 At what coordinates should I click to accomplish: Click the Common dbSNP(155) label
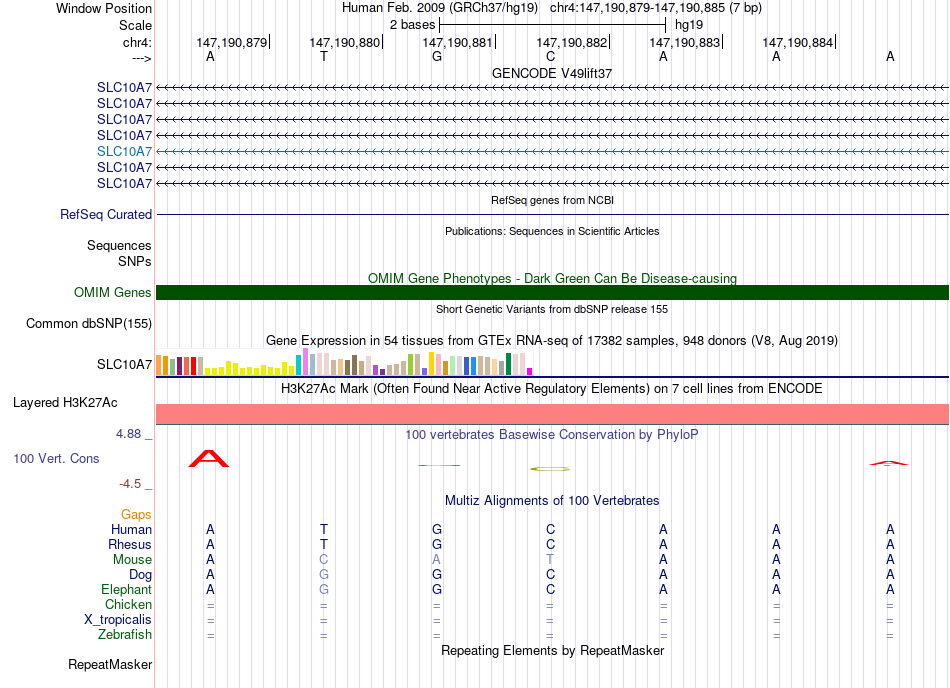tap(89, 323)
